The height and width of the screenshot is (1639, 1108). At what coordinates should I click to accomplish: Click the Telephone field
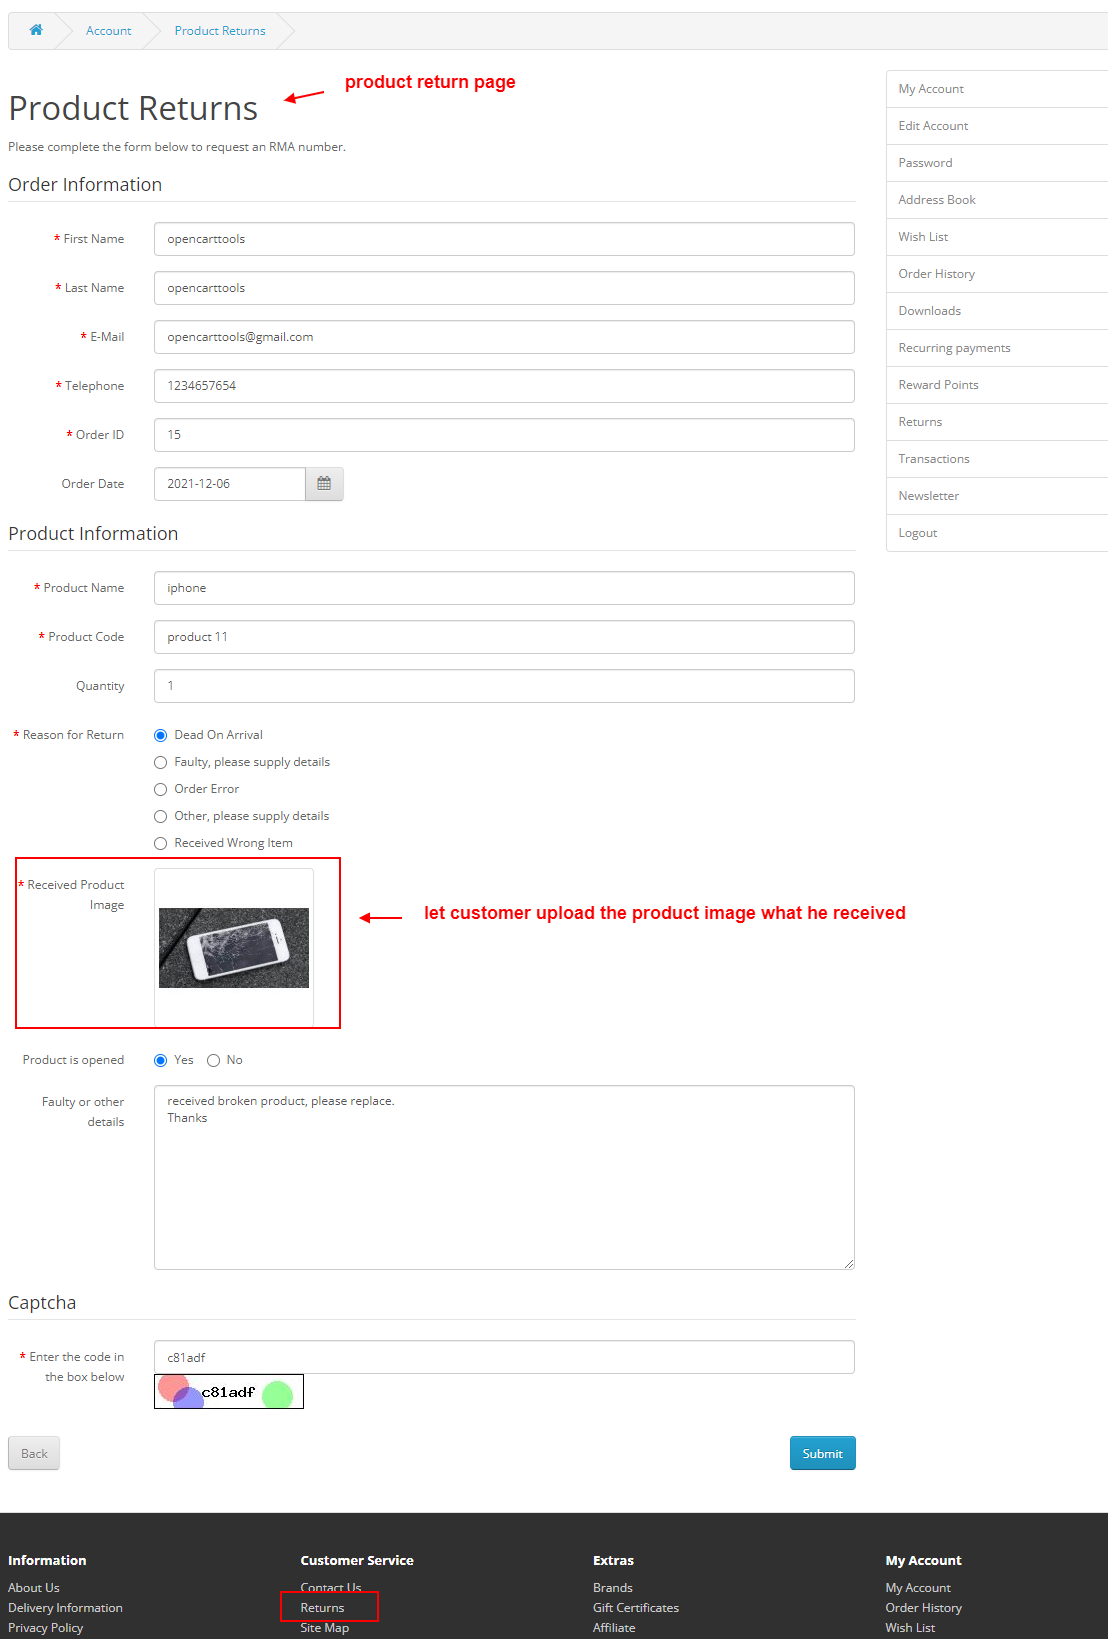(x=504, y=386)
